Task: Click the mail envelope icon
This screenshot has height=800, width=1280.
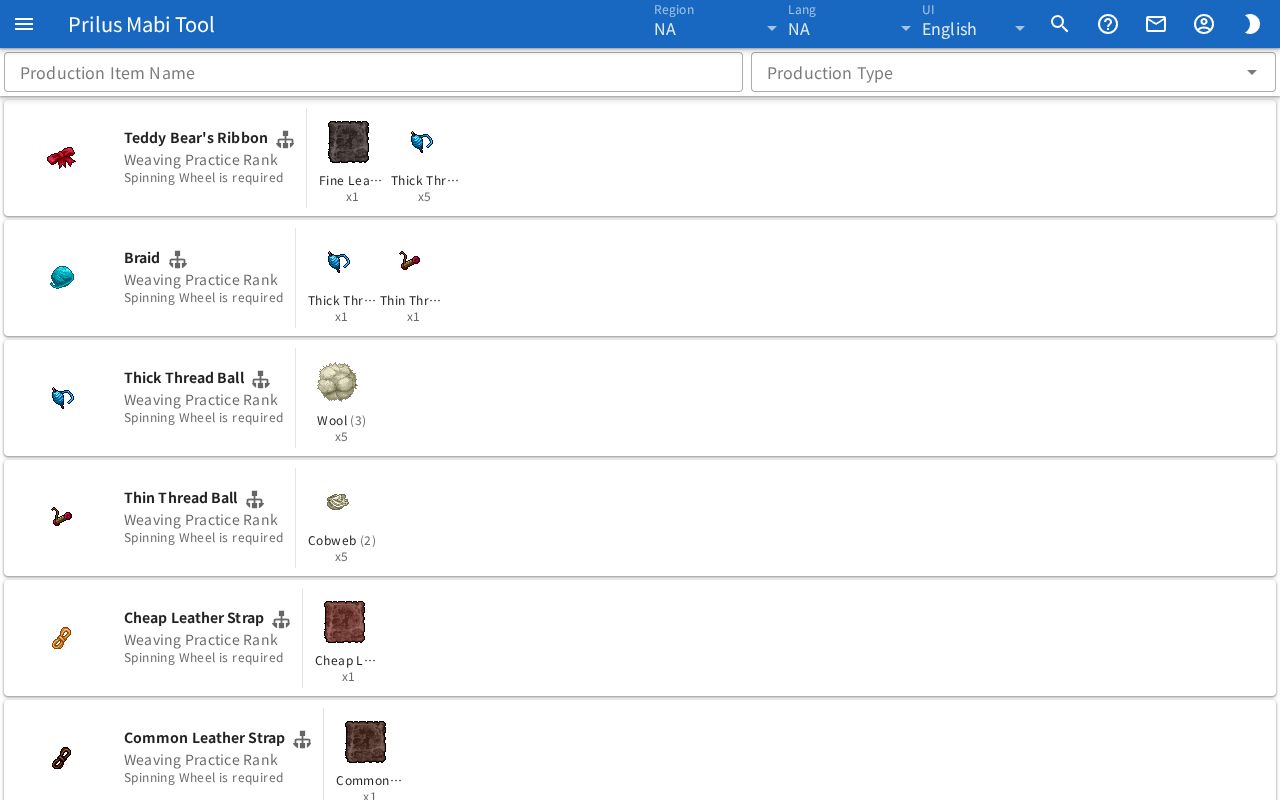Action: click(x=1156, y=24)
